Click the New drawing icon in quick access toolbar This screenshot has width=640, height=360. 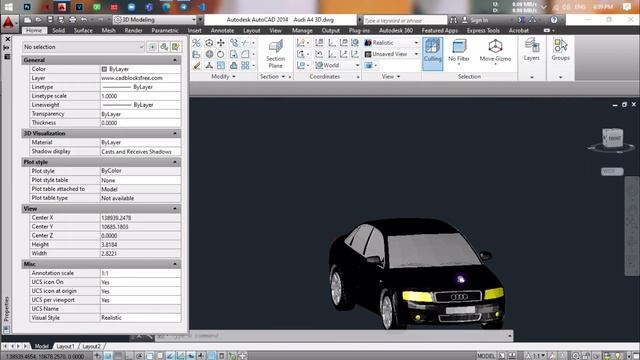27,20
